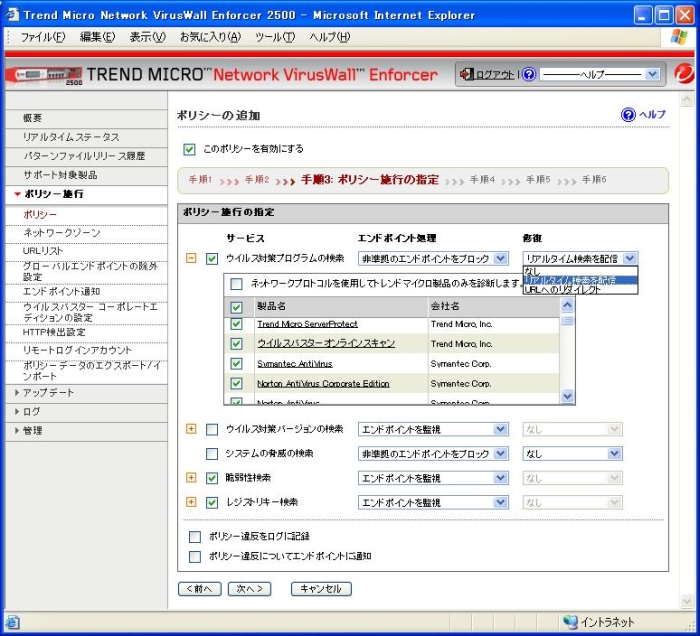
Task: Check ウイルス対策バージョンの検索 checkbox
Action: click(212, 429)
